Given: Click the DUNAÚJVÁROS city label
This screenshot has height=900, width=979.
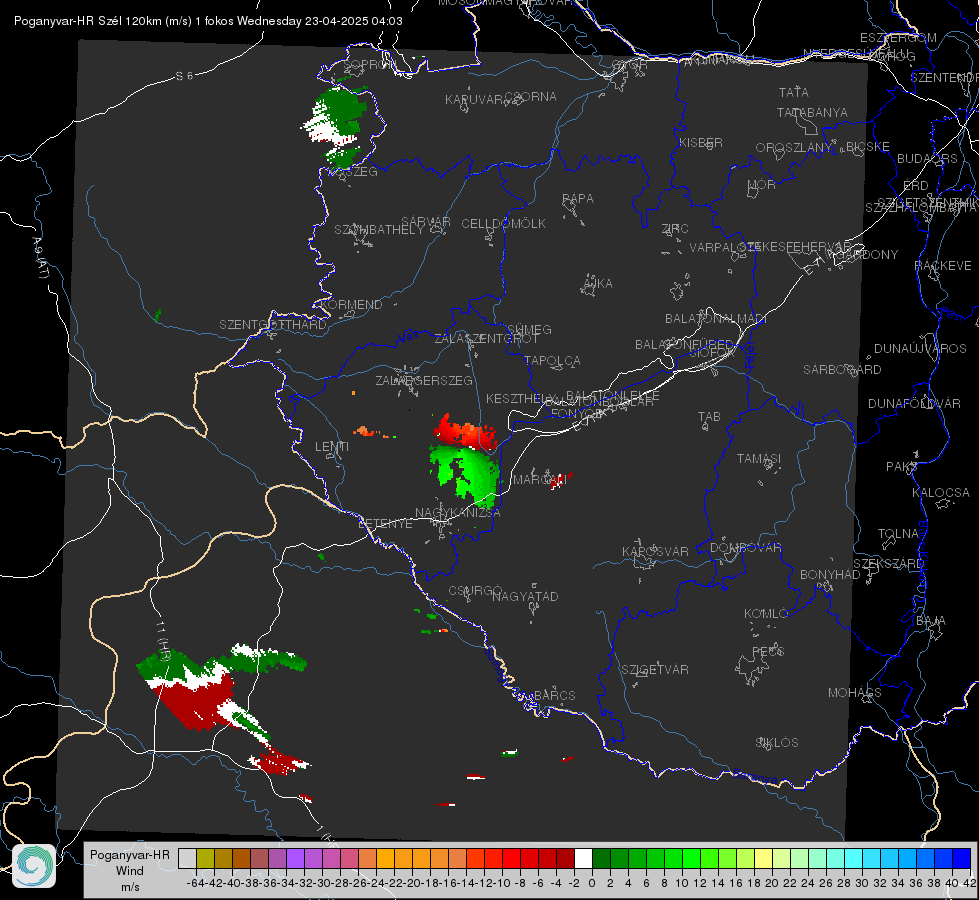Looking at the screenshot, I should point(920,349).
